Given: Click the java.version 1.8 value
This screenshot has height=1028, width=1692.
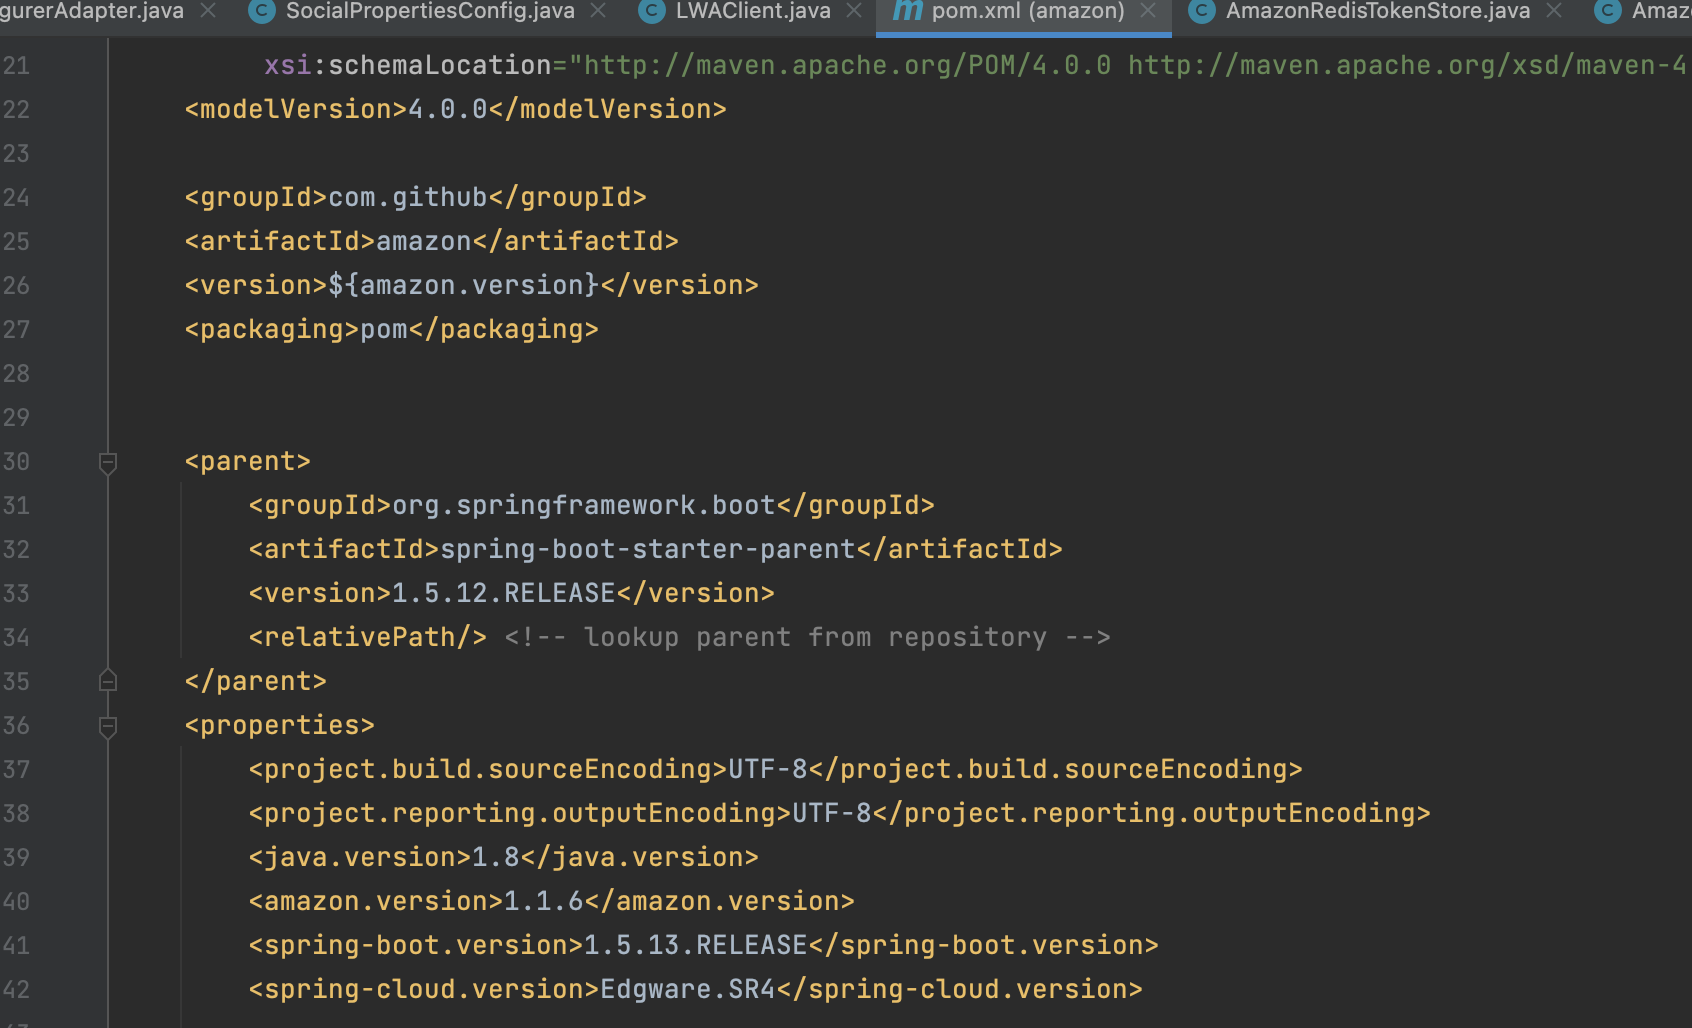Looking at the screenshot, I should click(x=496, y=857).
